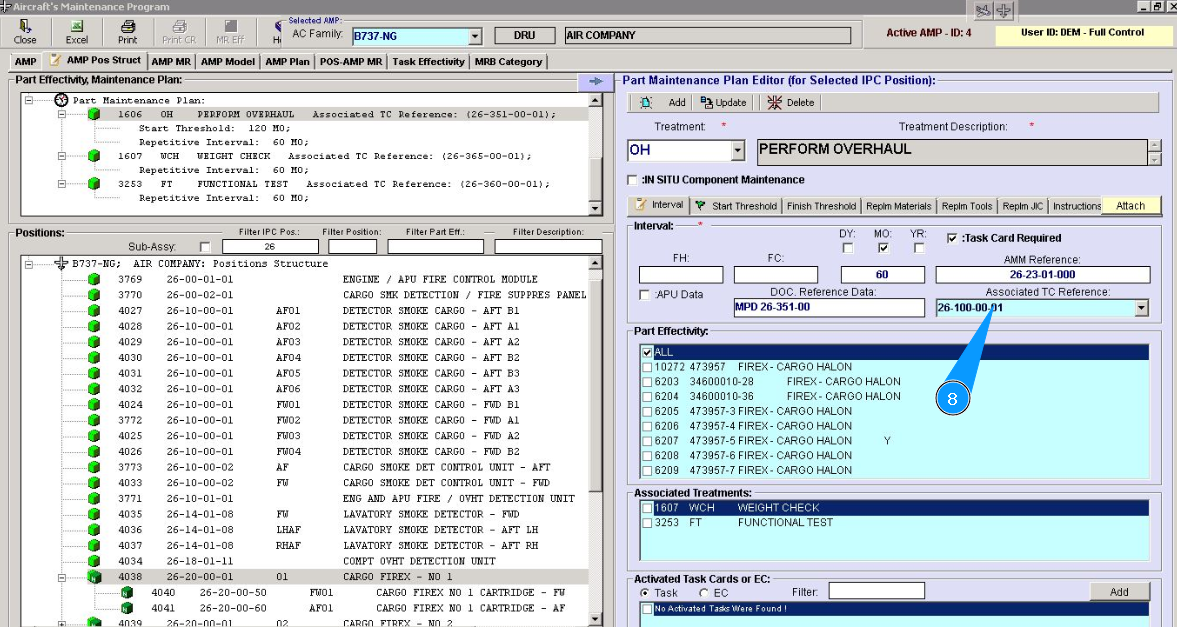Open the Treatment OH dropdown

pos(738,151)
